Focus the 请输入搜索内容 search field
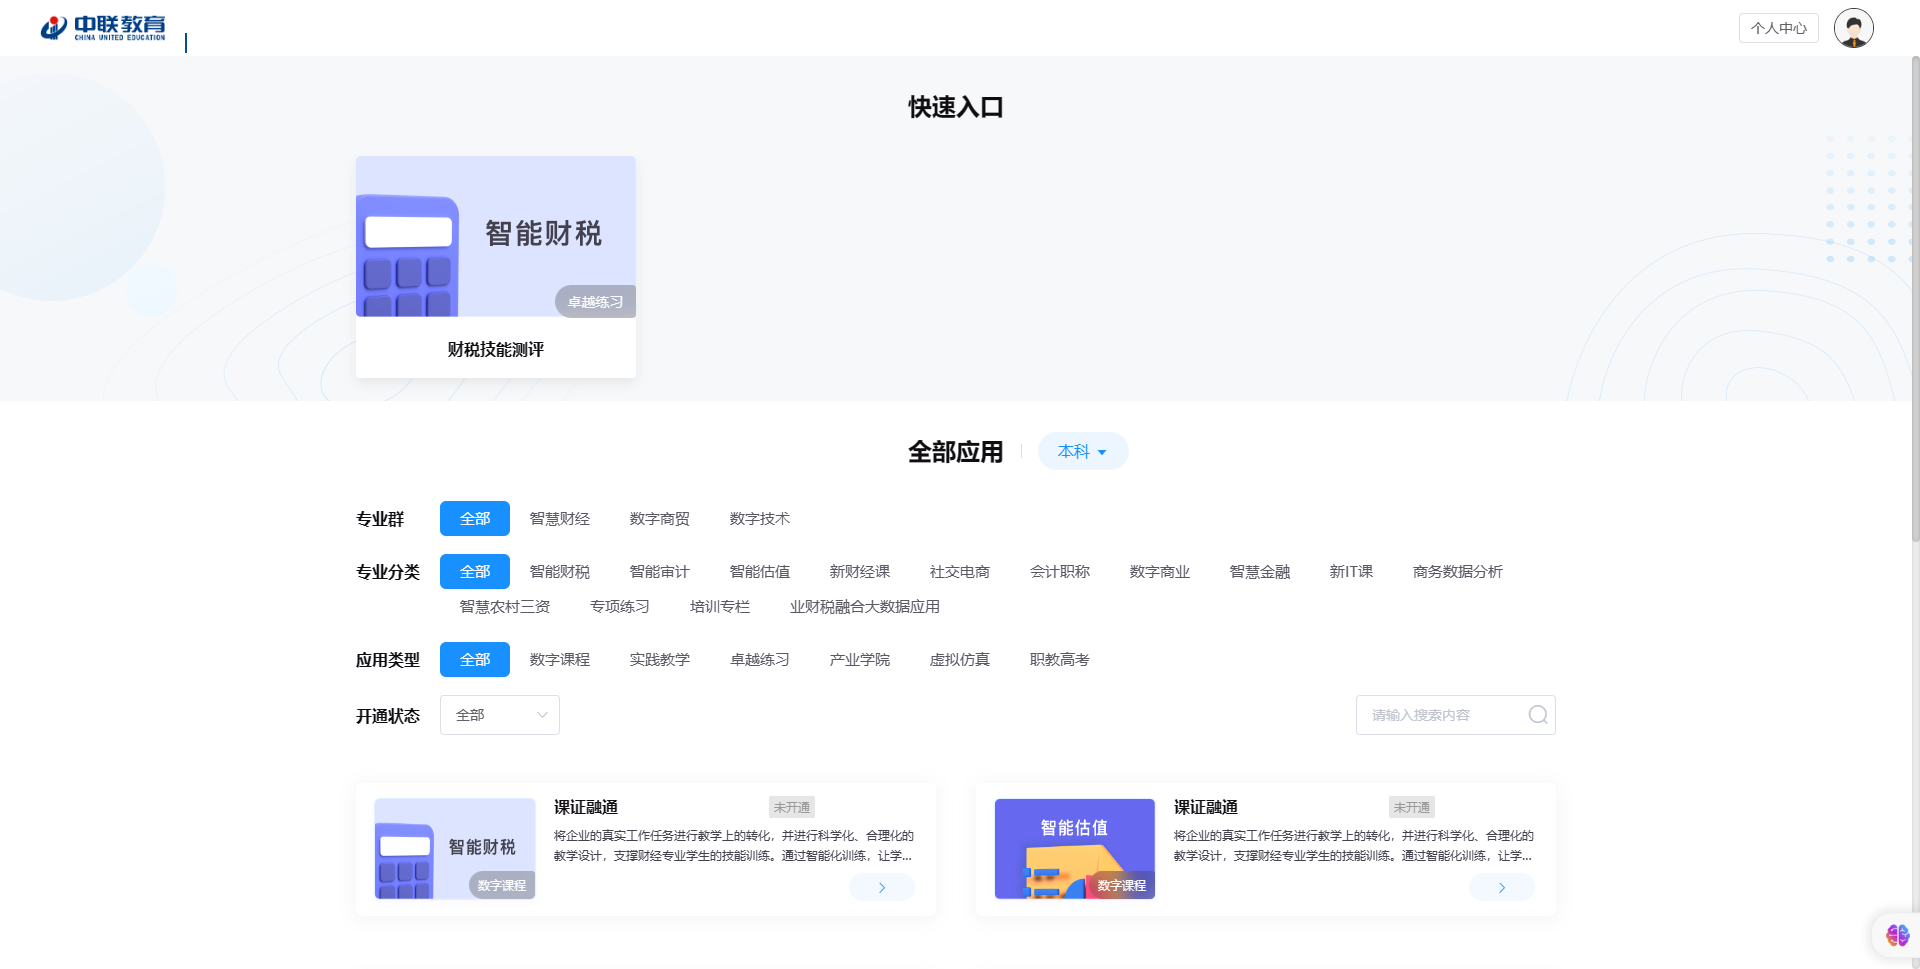The width and height of the screenshot is (1920, 969). (1440, 715)
